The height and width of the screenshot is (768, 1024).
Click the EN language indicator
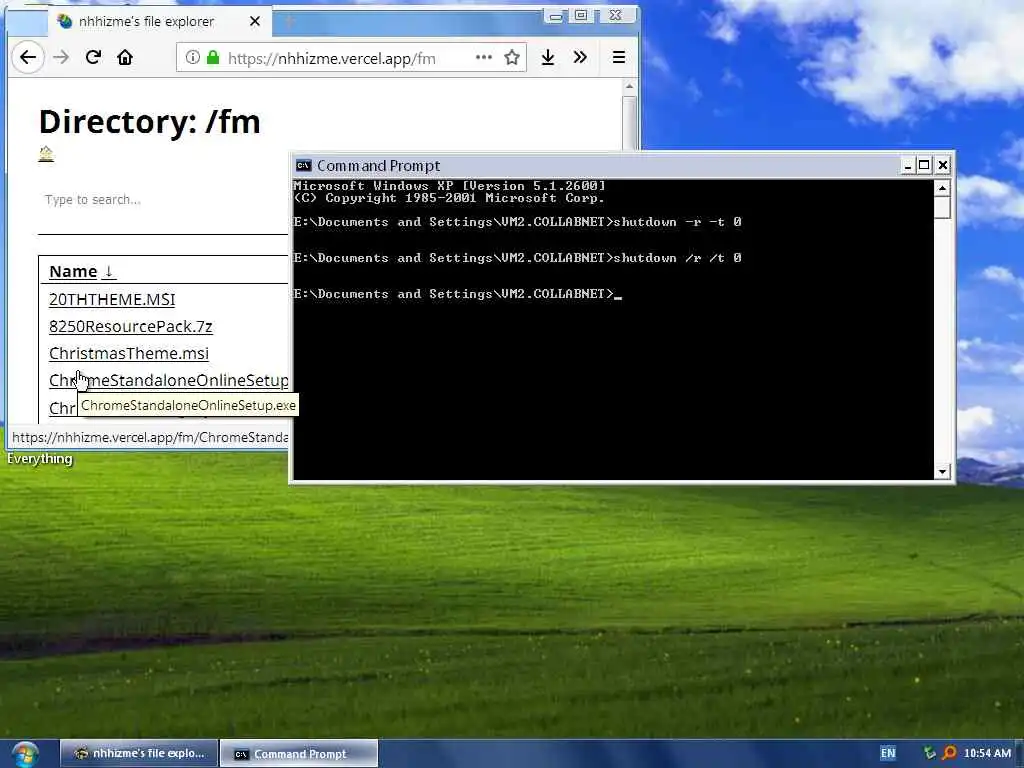coord(888,753)
